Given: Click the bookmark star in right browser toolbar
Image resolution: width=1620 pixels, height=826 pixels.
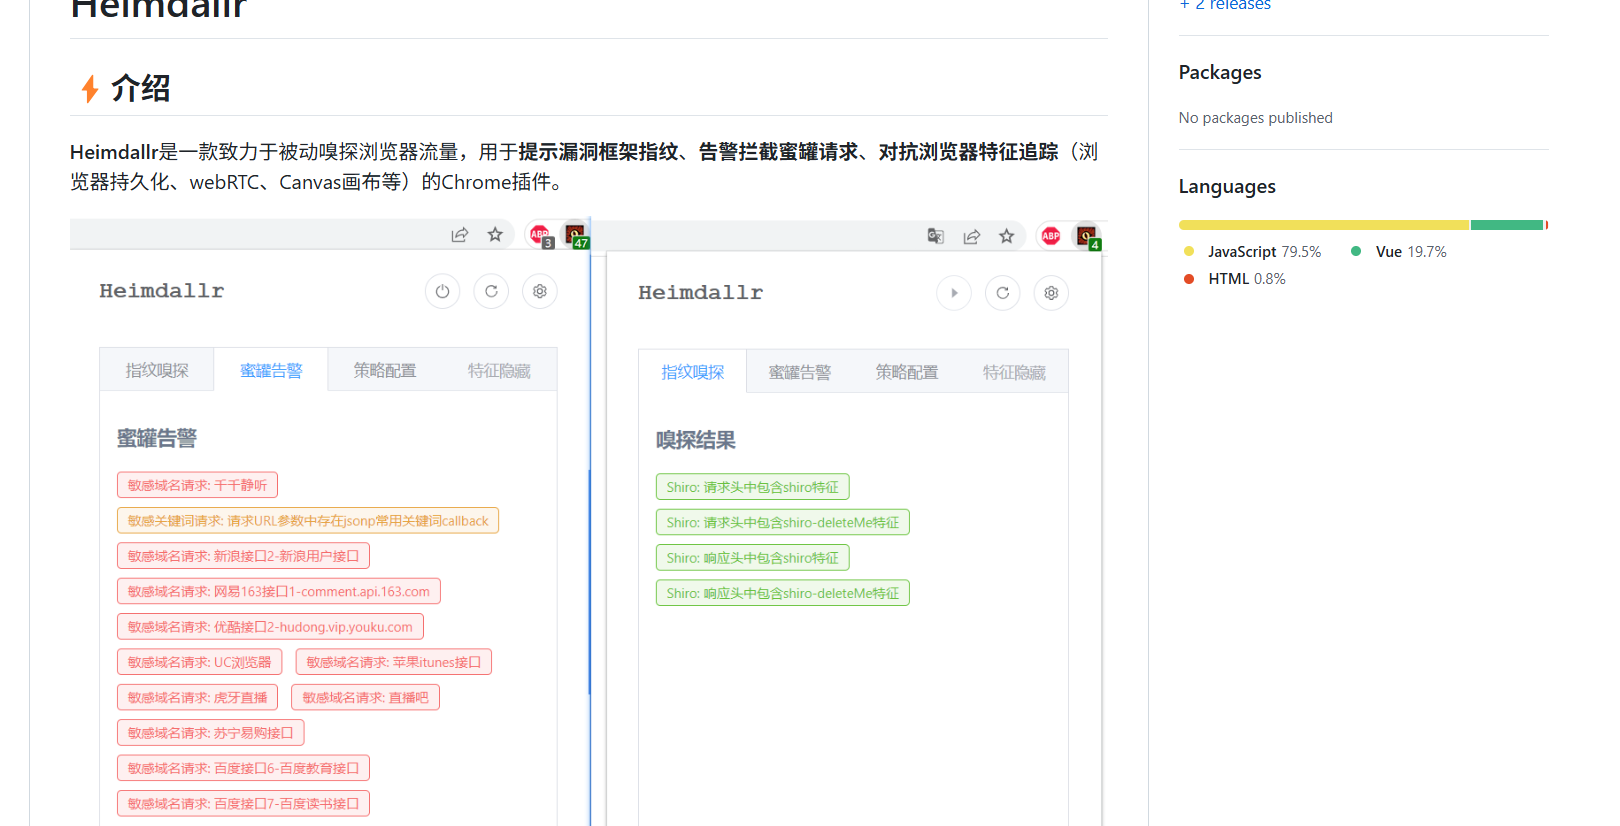Looking at the screenshot, I should [x=1007, y=236].
